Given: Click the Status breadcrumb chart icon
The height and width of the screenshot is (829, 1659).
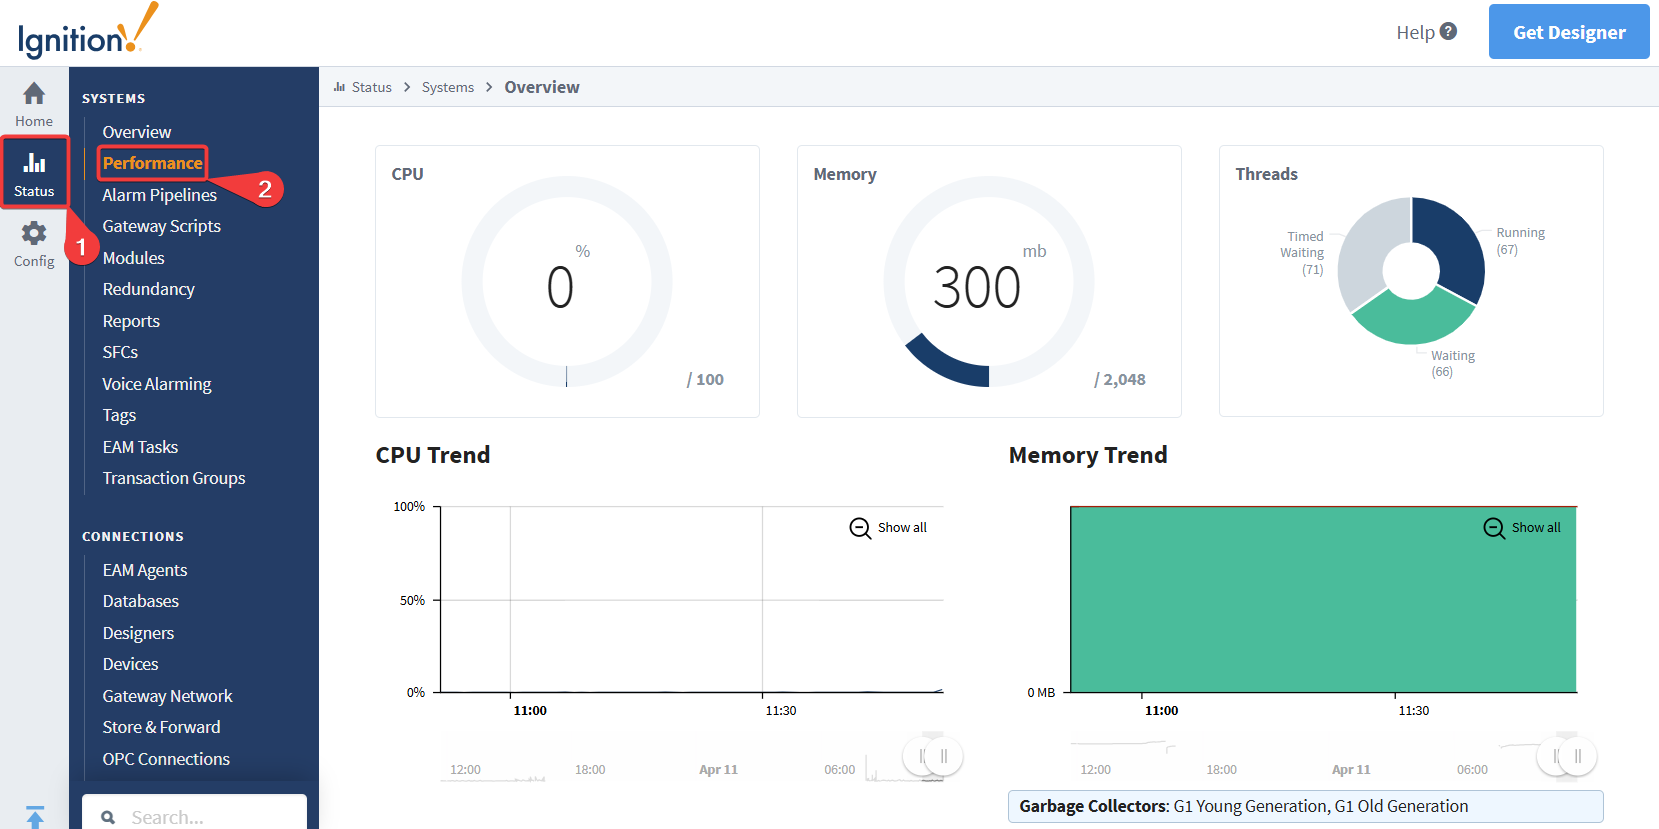Looking at the screenshot, I should pos(339,87).
